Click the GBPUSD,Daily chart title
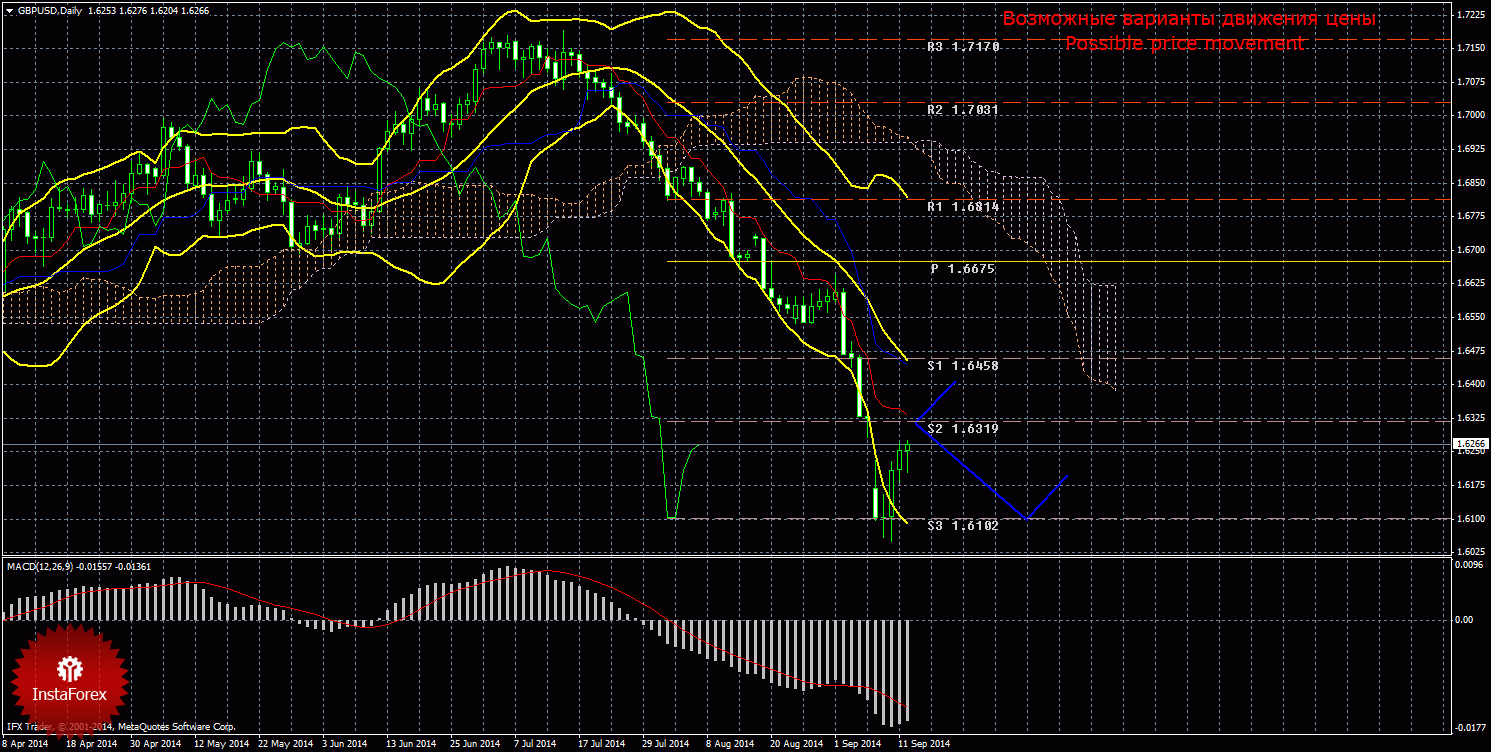The image size is (1491, 752). tap(51, 10)
